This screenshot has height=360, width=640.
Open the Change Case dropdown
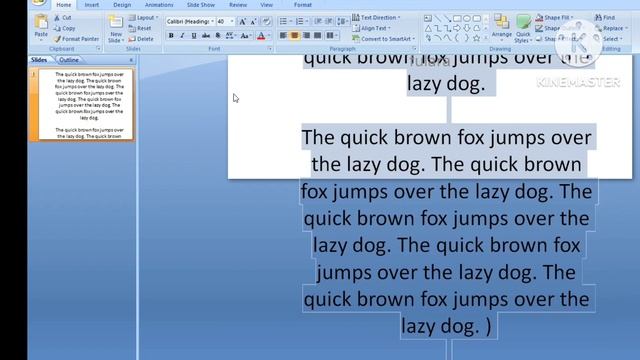tap(245, 36)
